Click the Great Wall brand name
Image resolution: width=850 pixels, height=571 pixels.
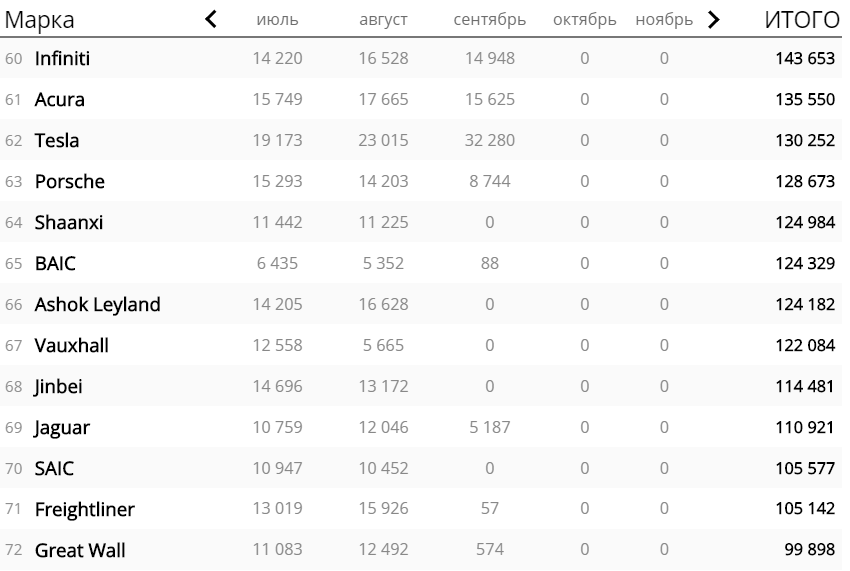click(80, 550)
